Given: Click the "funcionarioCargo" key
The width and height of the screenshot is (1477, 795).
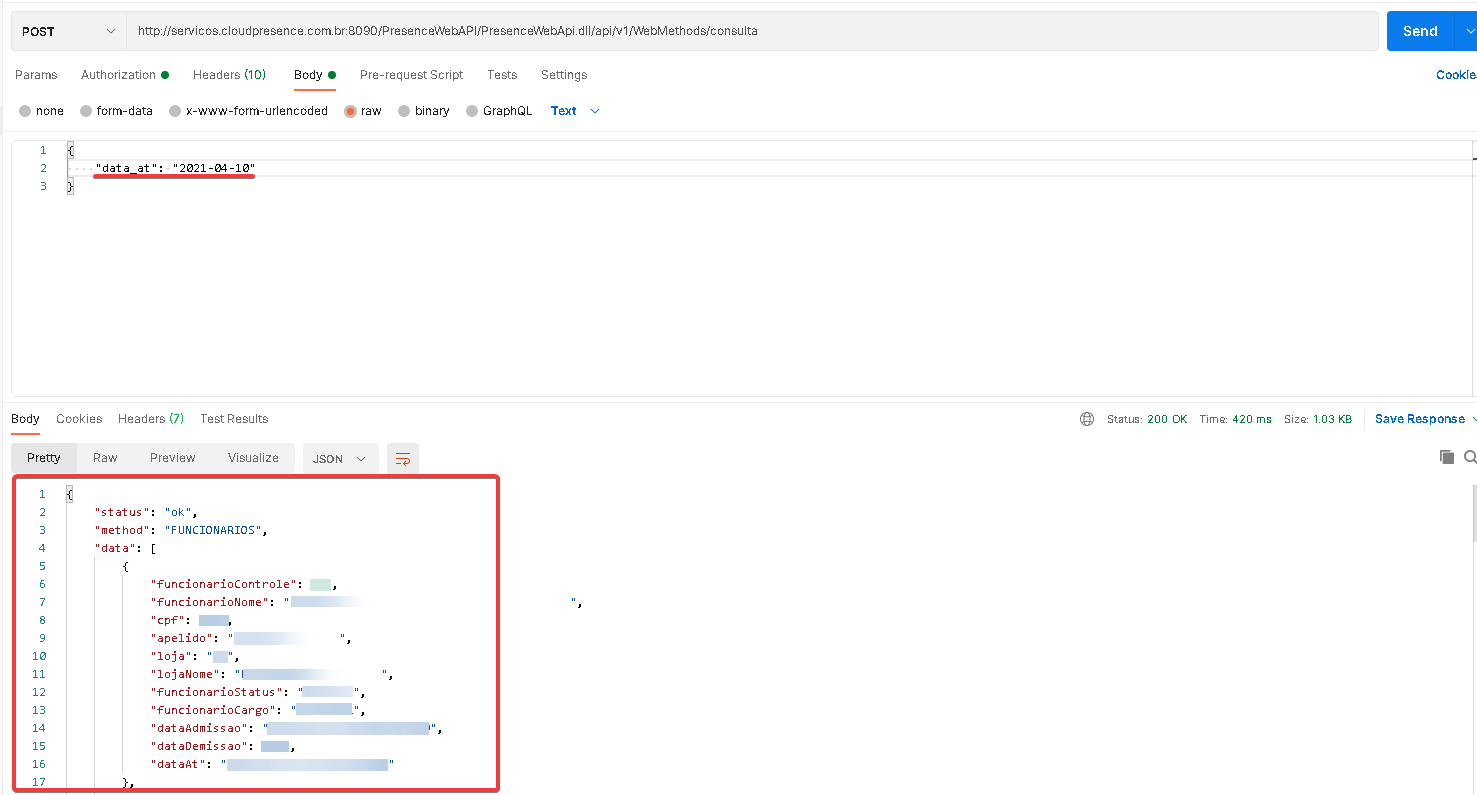Looking at the screenshot, I should (x=211, y=710).
